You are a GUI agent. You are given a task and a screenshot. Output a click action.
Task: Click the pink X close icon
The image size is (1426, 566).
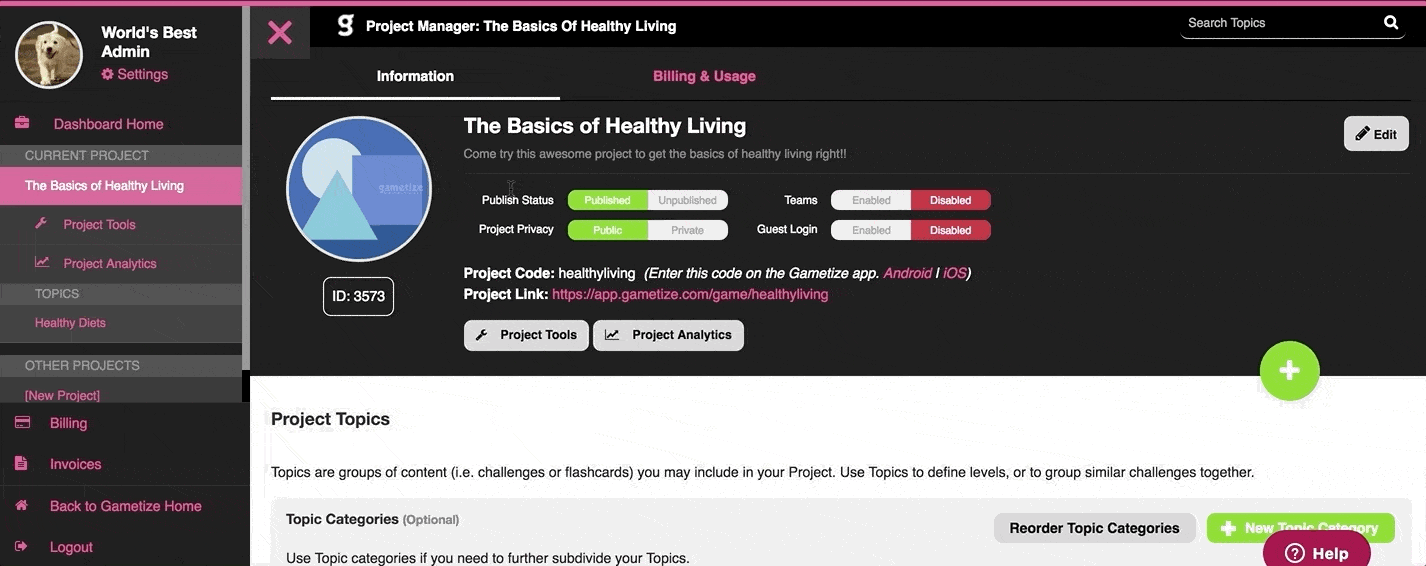pyautogui.click(x=280, y=32)
